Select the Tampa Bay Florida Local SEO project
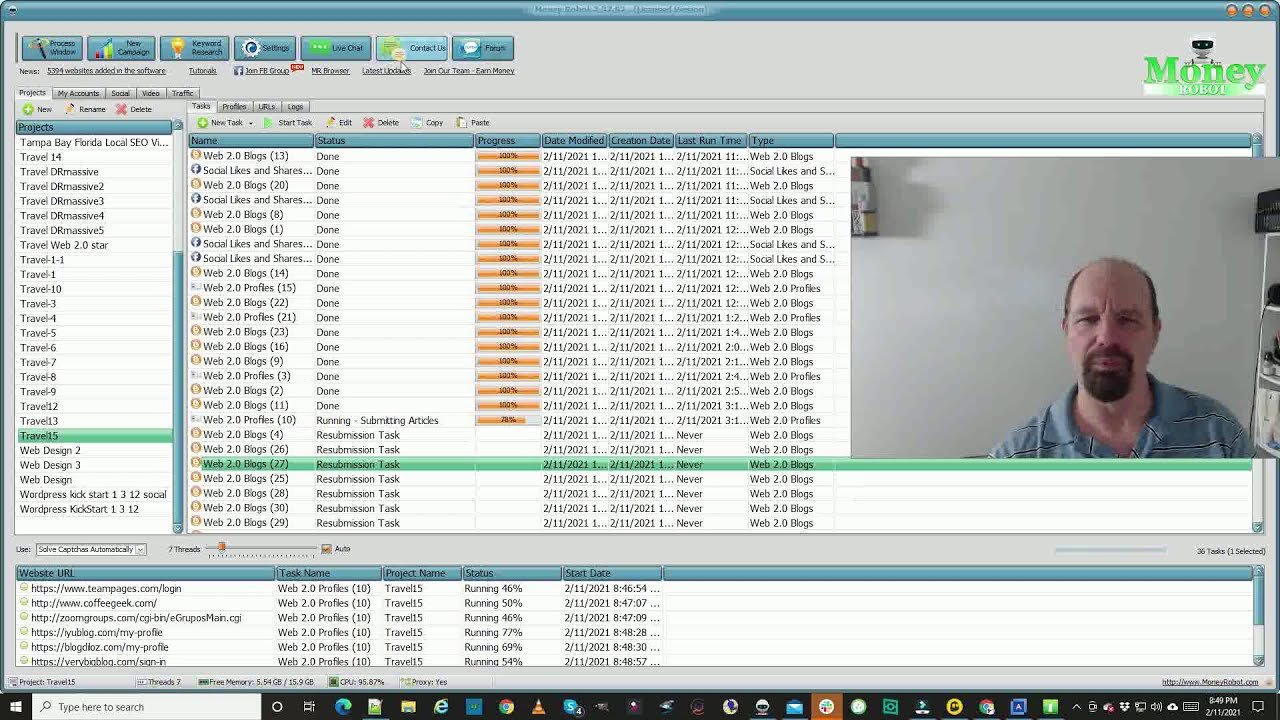The image size is (1280, 720). 95,142
